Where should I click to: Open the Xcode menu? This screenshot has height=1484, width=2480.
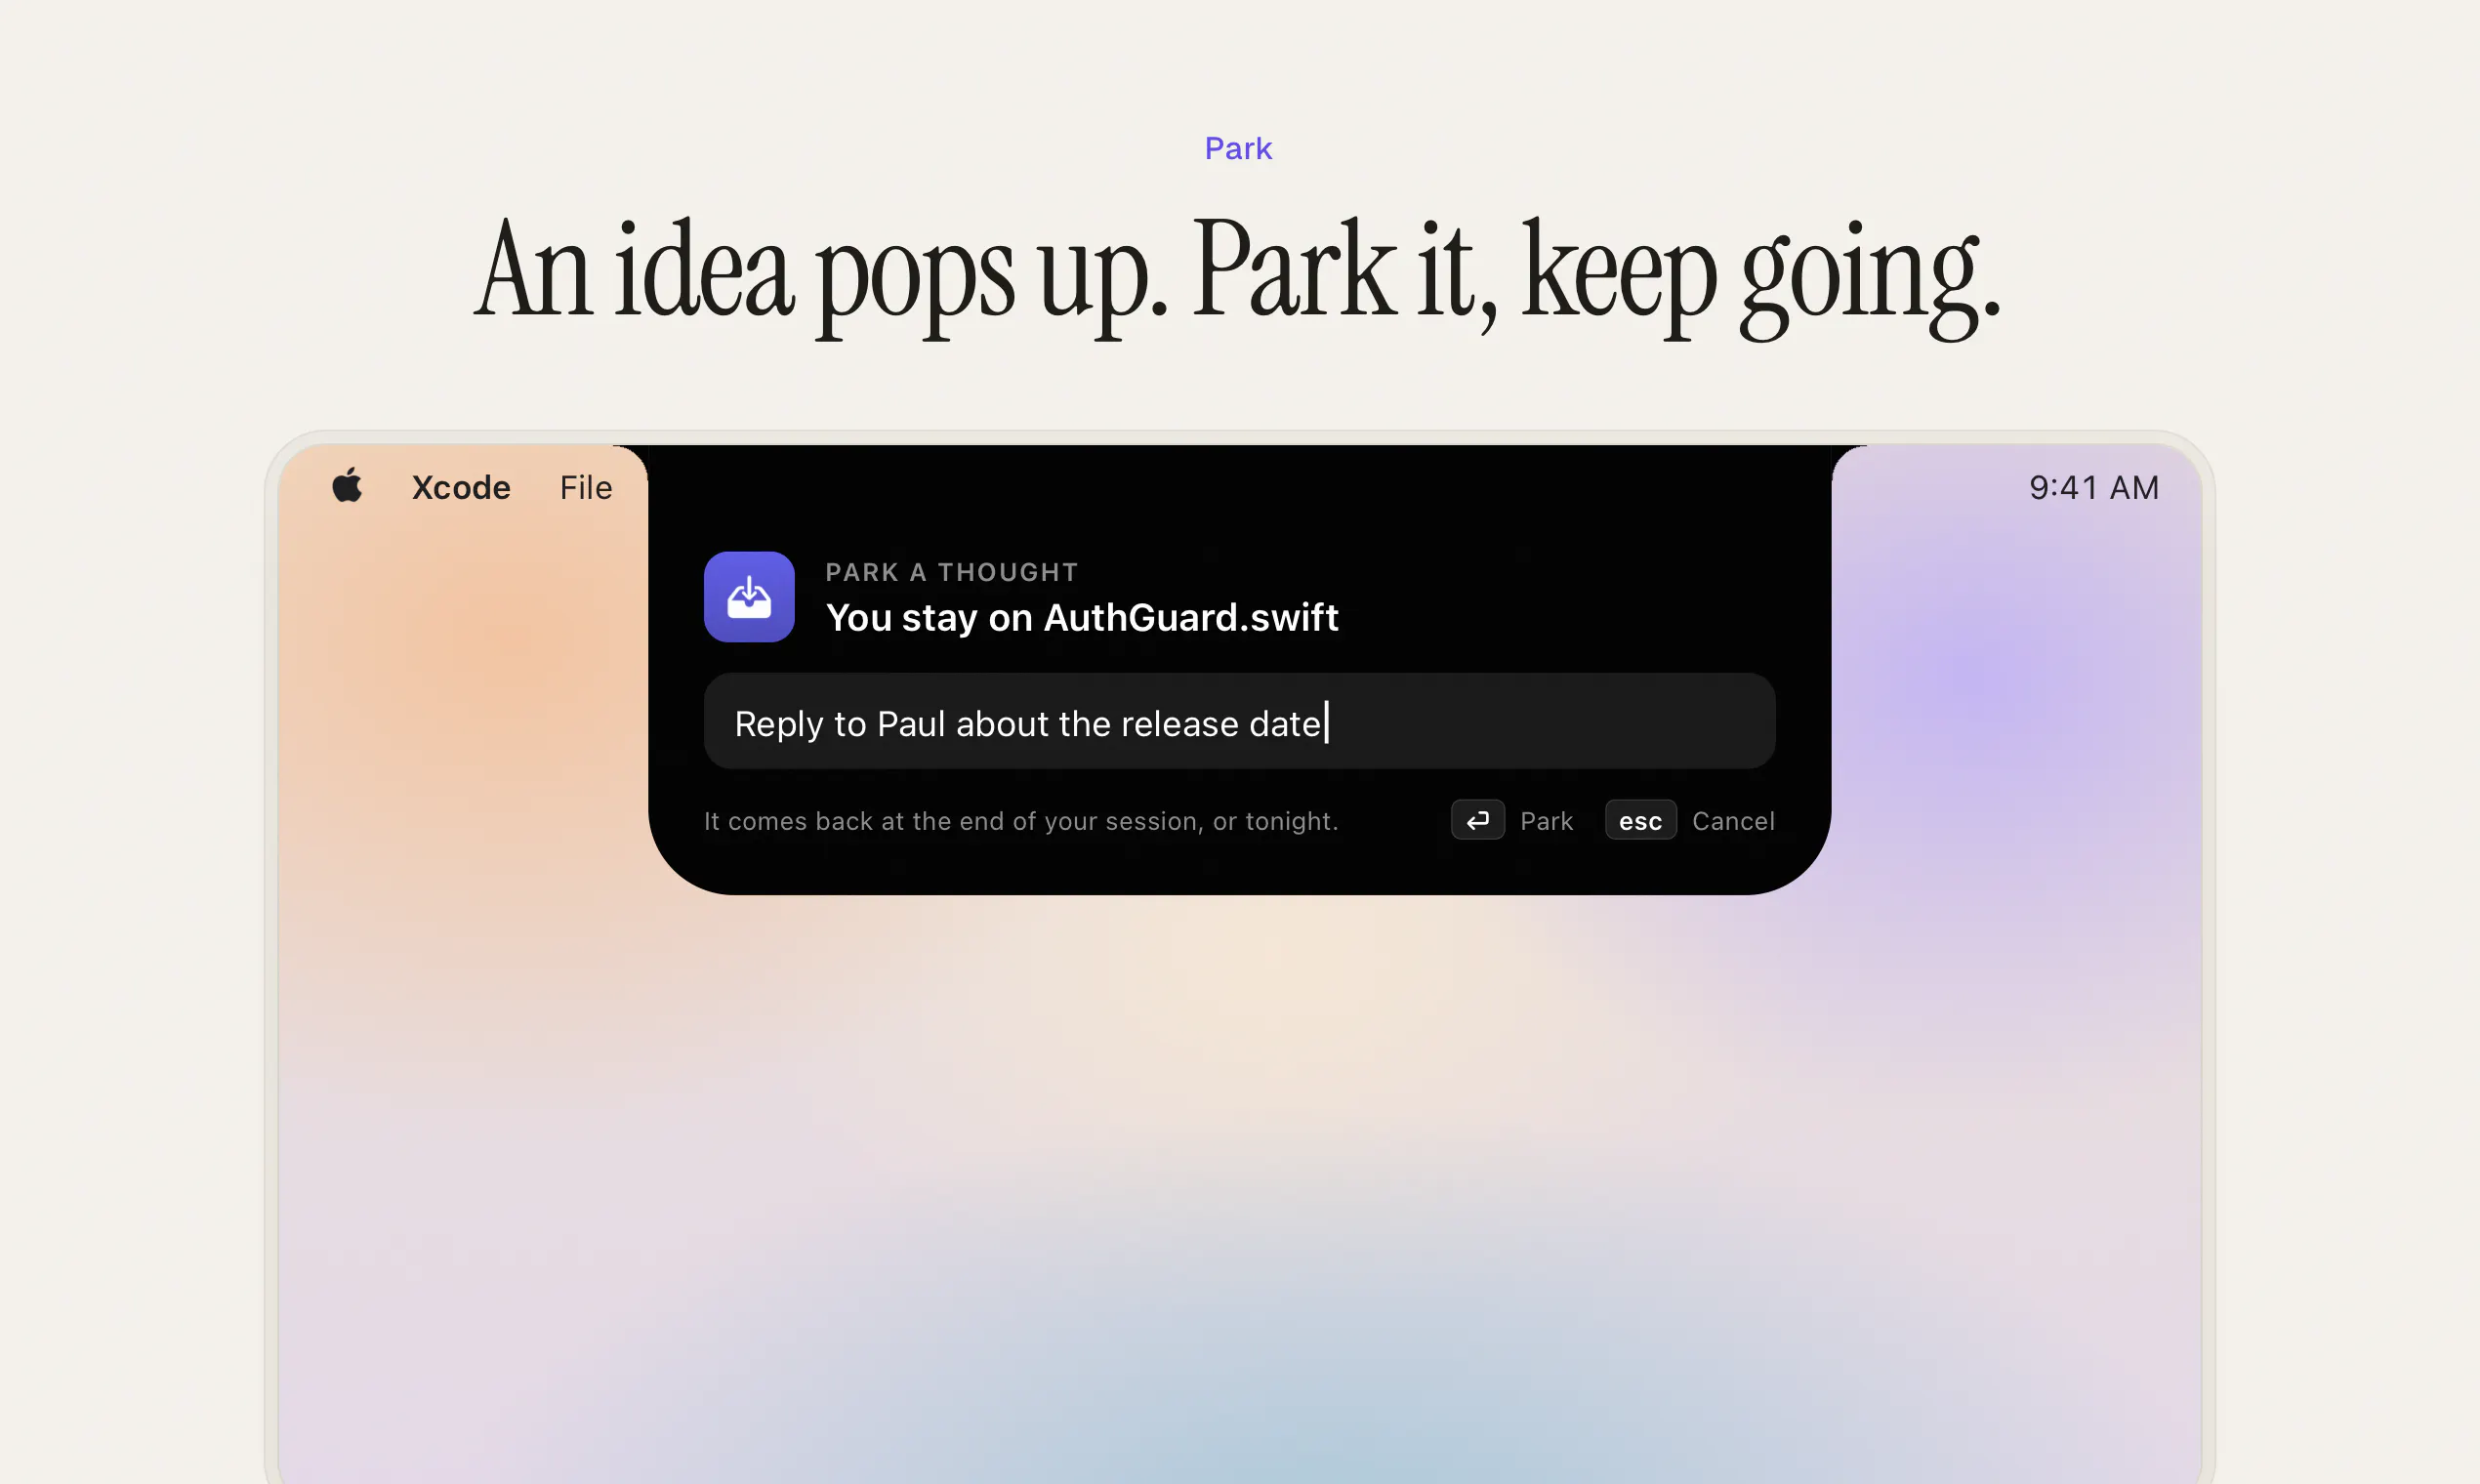point(461,488)
